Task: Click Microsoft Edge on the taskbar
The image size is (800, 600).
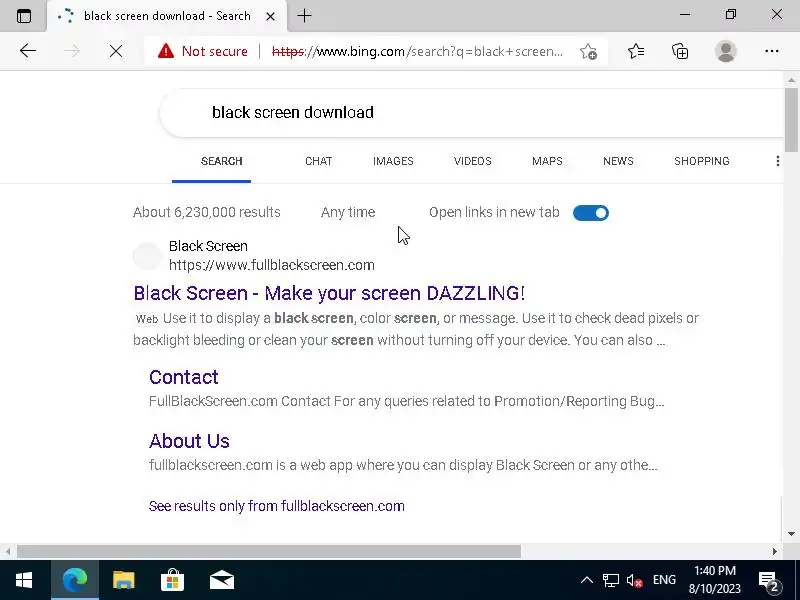Action: point(74,580)
